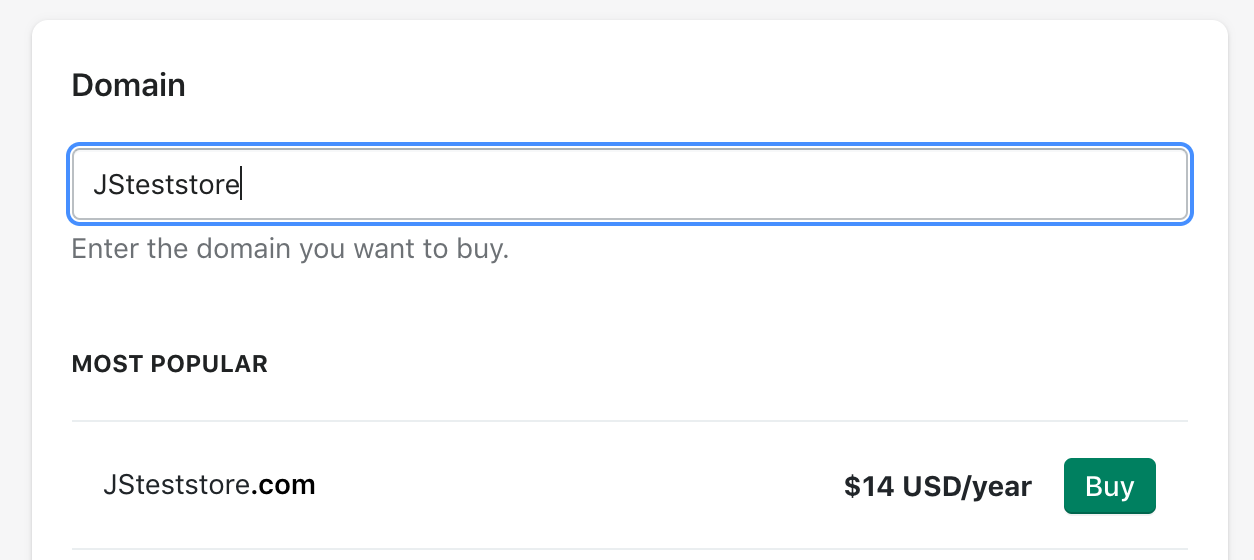This screenshot has width=1254, height=560.
Task: Click the JSteststore name in result row
Action: tap(176, 486)
